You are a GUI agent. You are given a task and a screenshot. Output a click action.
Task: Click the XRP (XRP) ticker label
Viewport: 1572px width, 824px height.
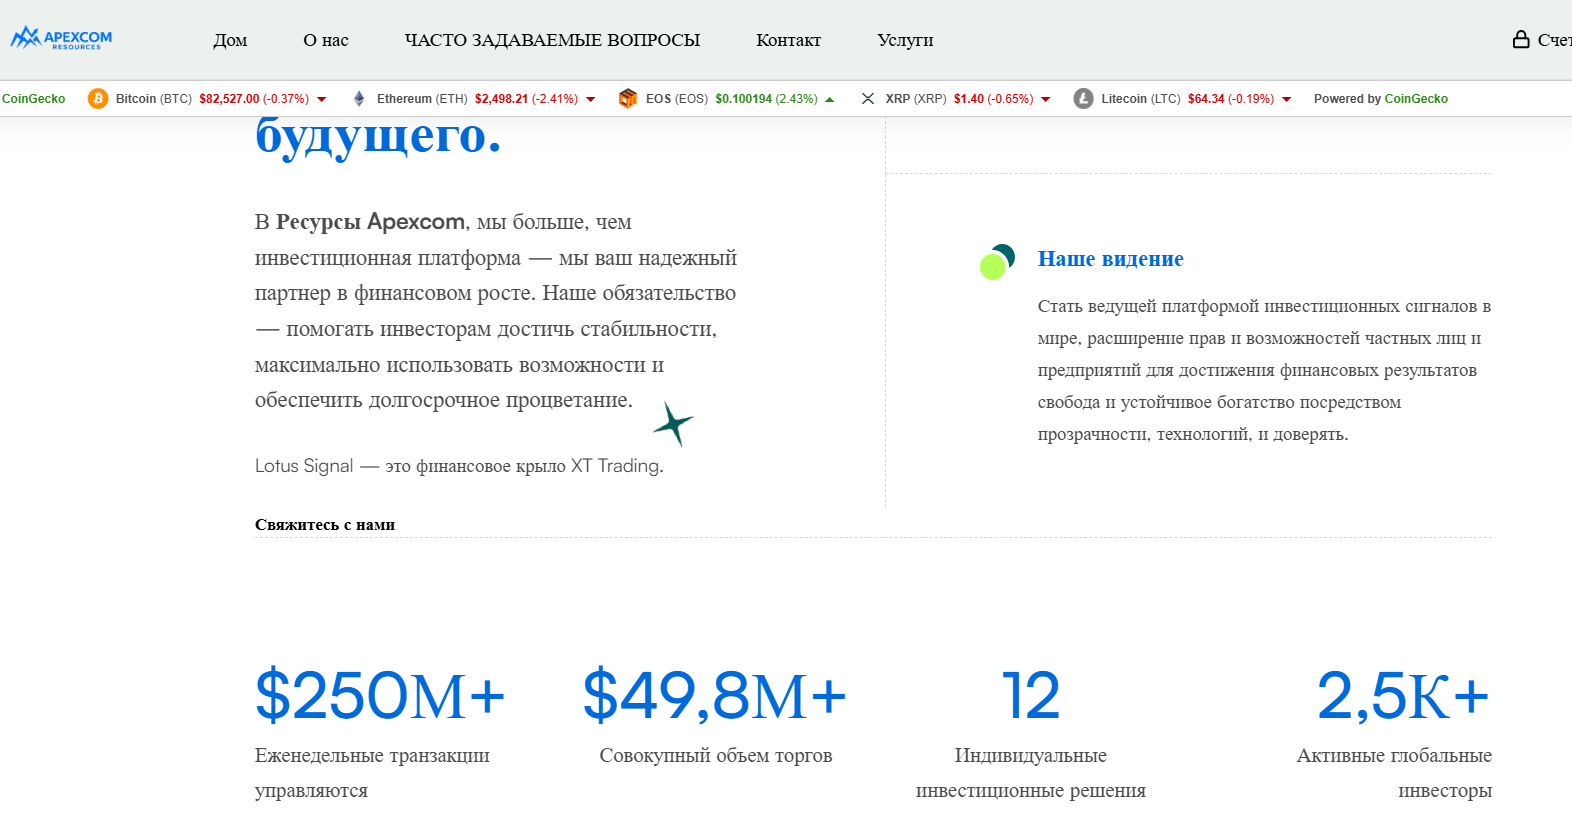[x=916, y=99]
